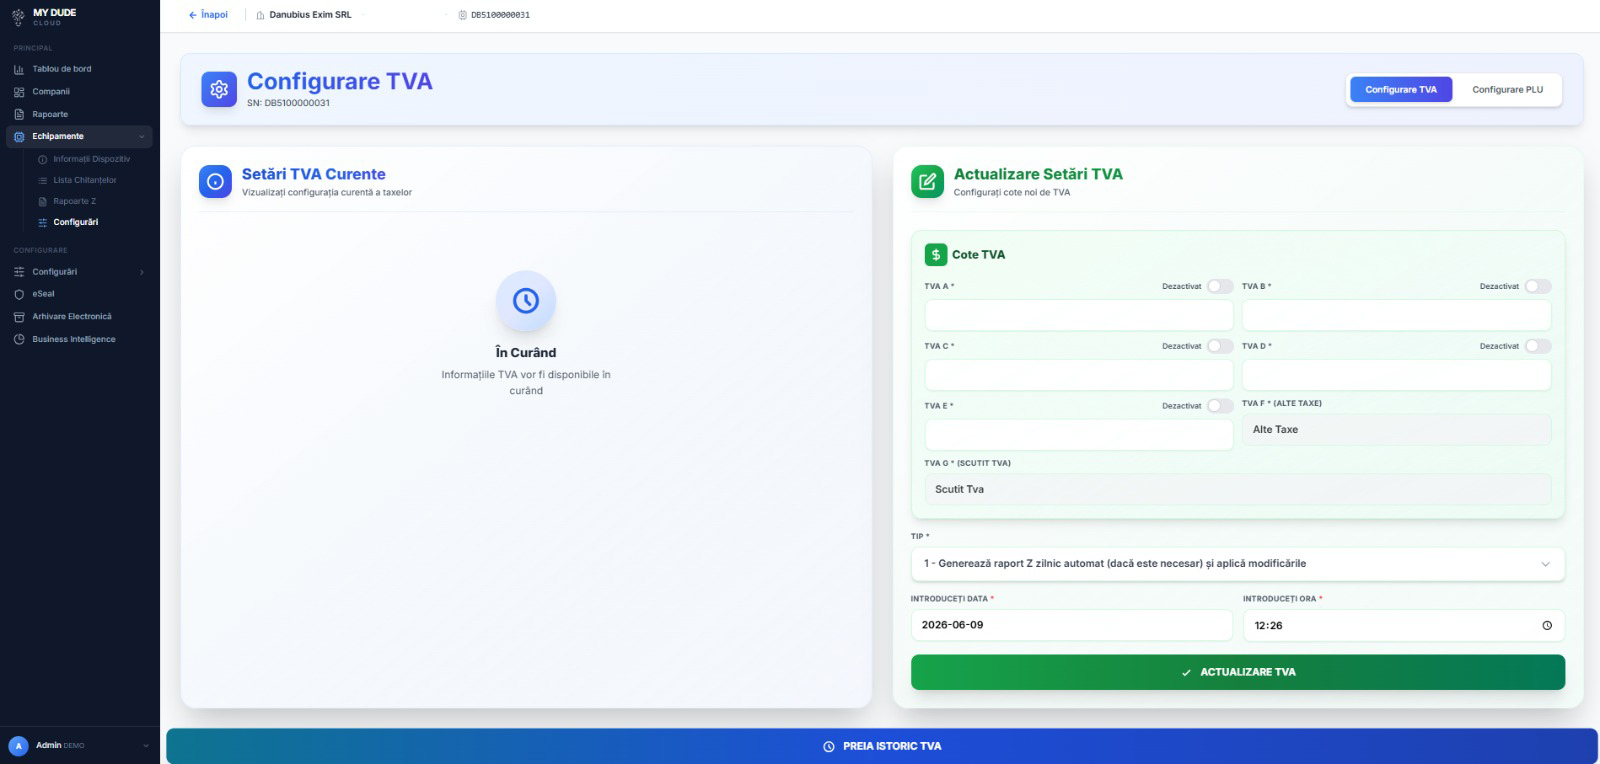
Task: Click the sliders icon beside Configurări sub-item
Action: [42, 222]
